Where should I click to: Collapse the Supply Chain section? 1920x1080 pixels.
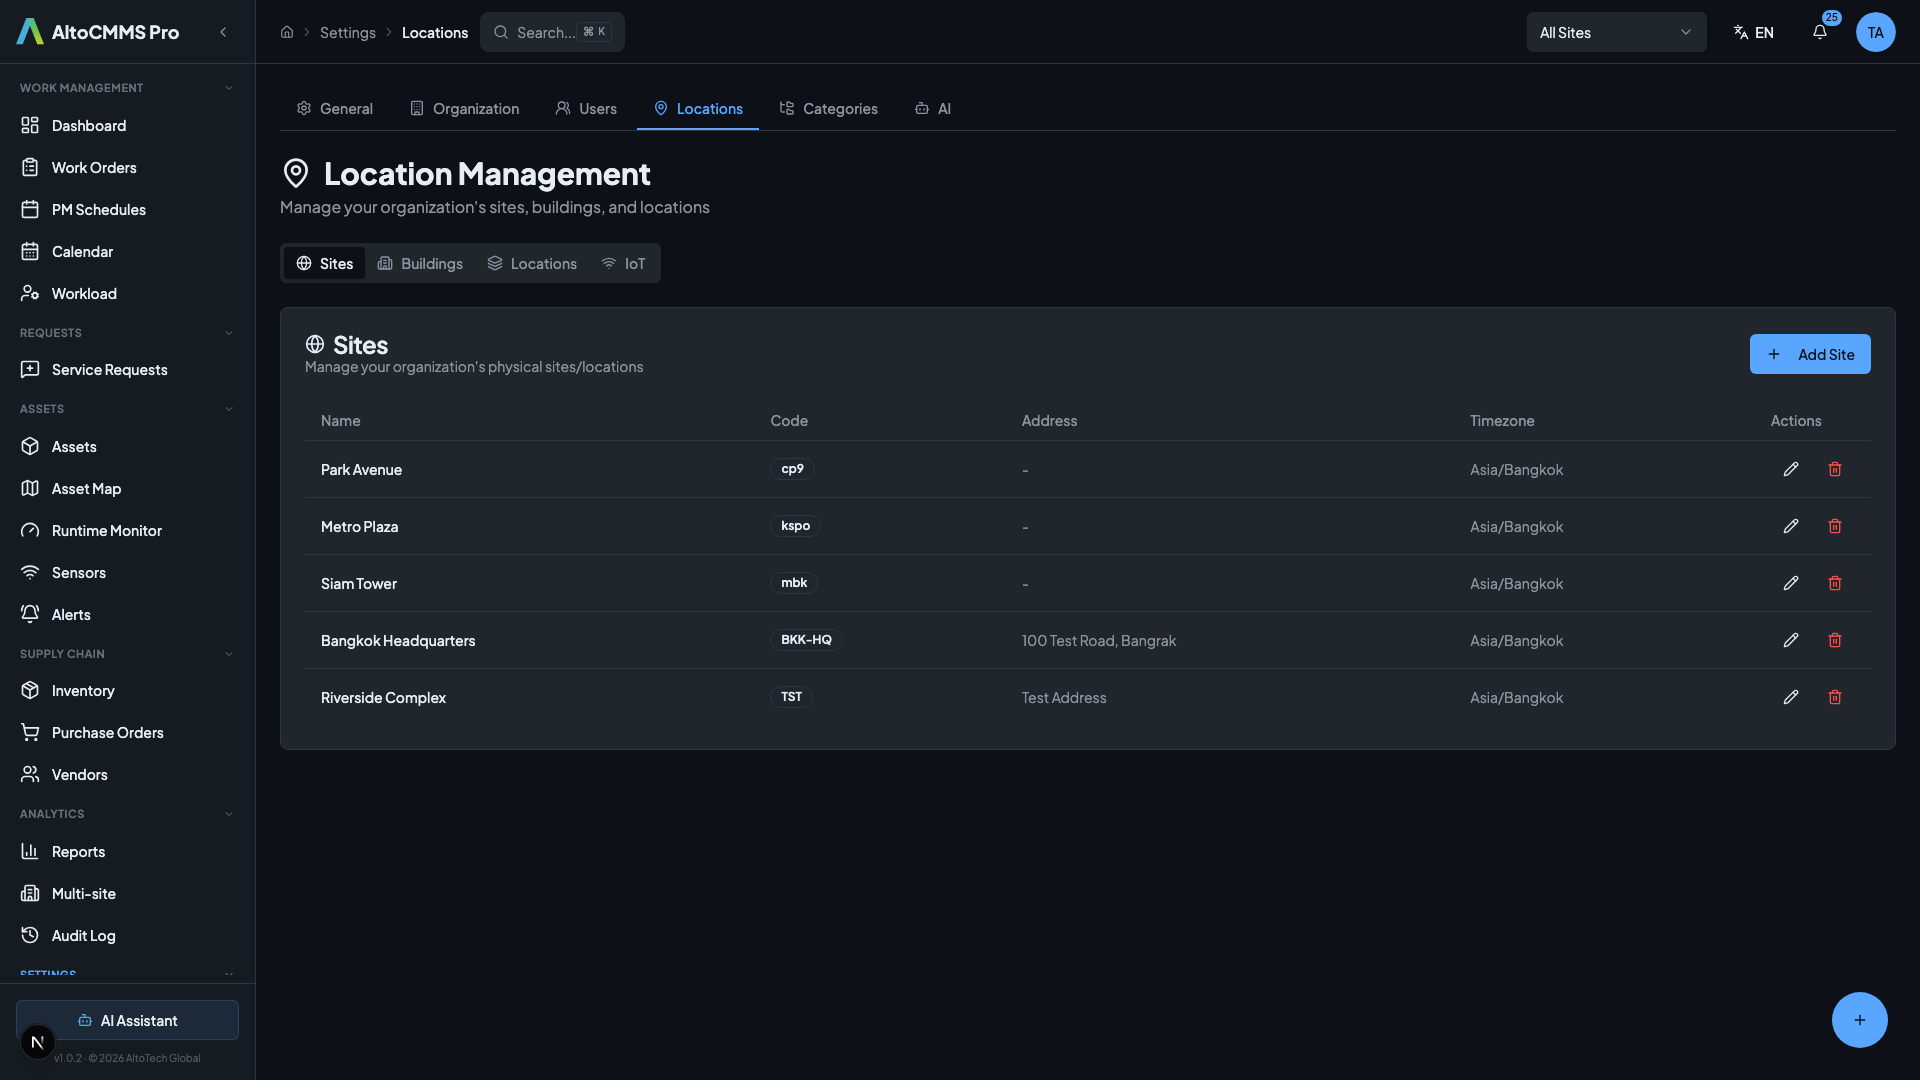tap(228, 654)
